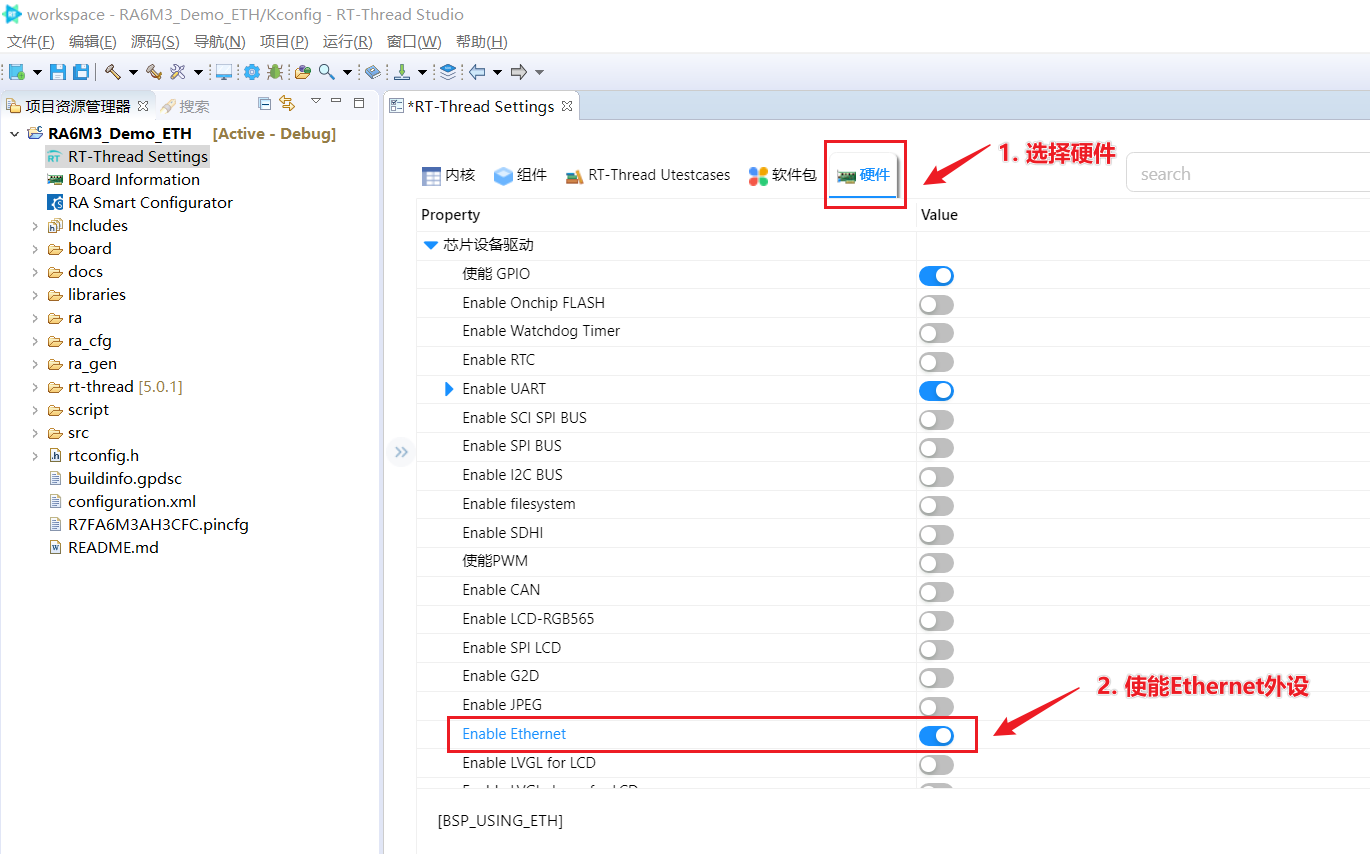Collapse the RA6M3_Demo_ETH project node

coord(15,134)
